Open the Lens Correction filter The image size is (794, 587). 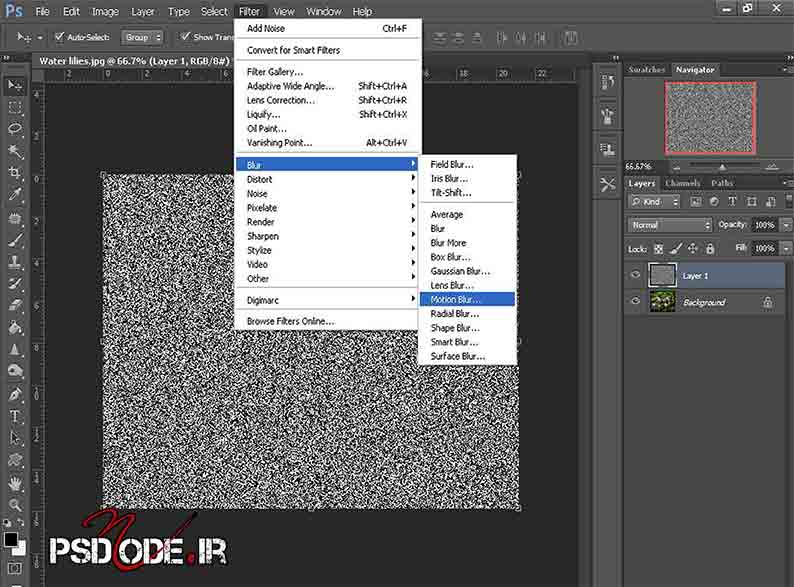click(327, 100)
